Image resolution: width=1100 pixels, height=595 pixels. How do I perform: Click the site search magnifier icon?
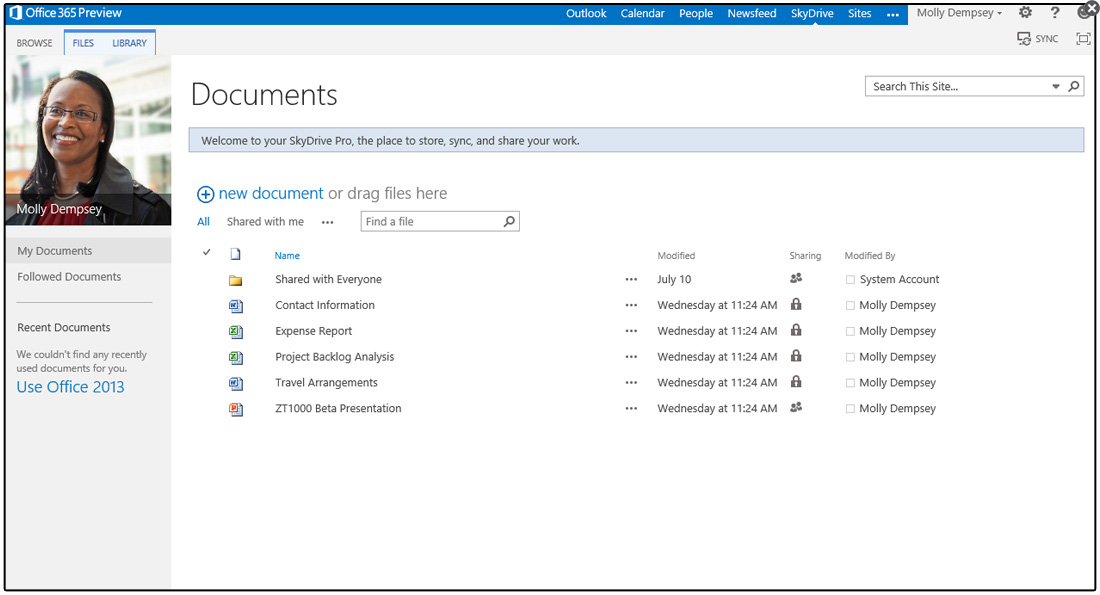coord(1074,86)
